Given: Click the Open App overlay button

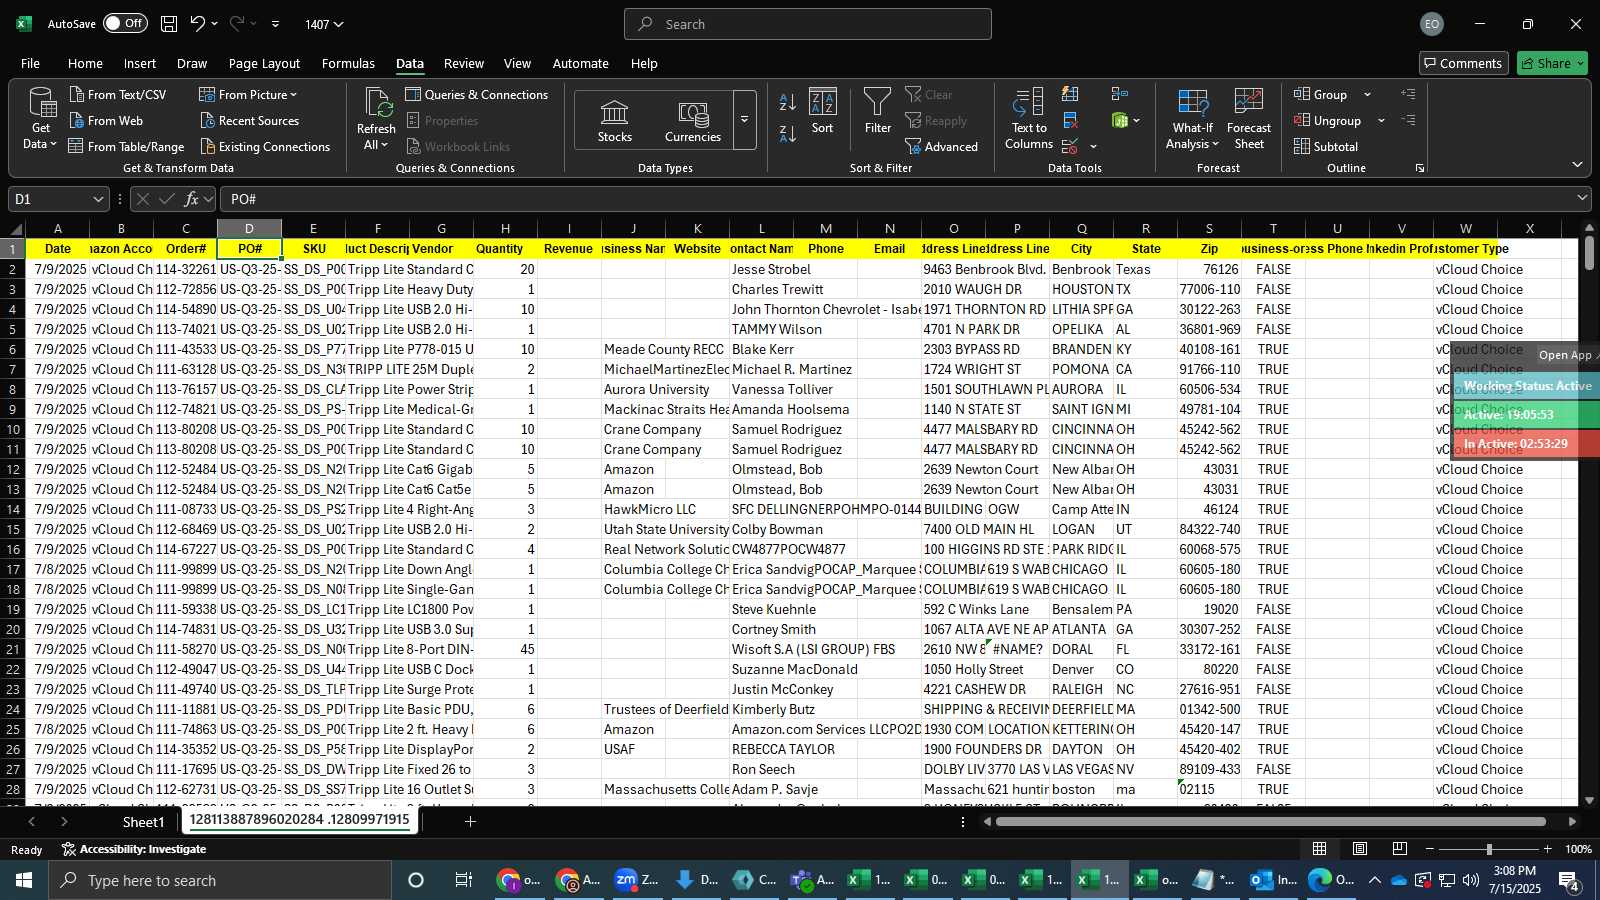Looking at the screenshot, I should [x=1565, y=355].
